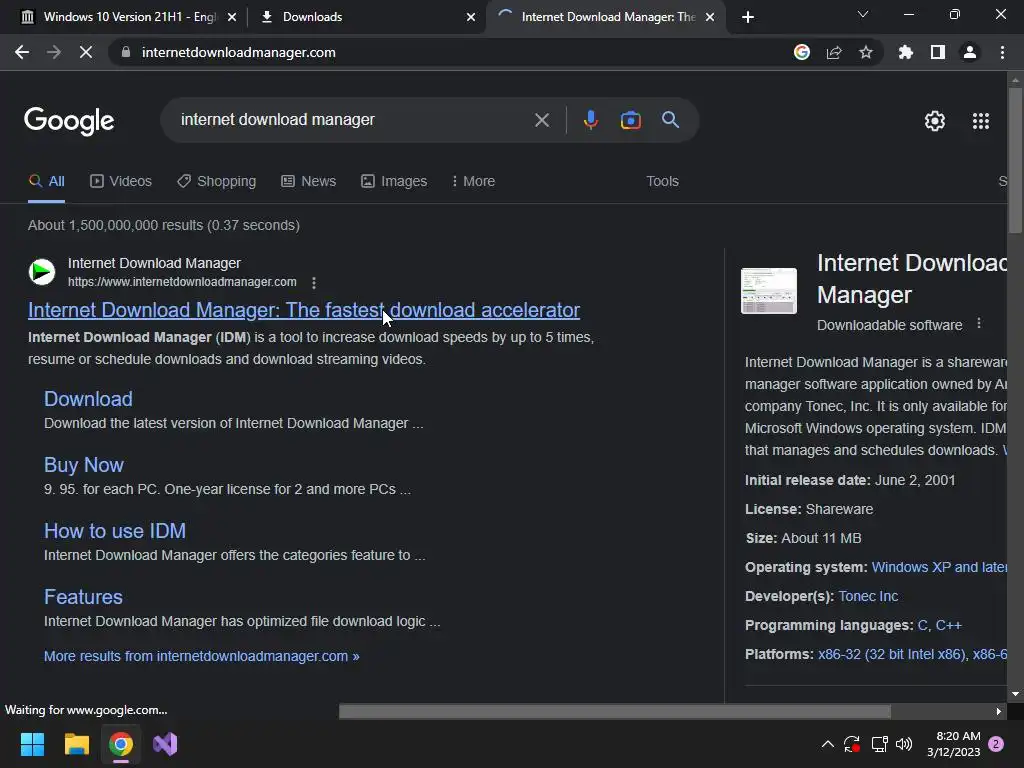This screenshot has width=1024, height=768.
Task: Open File Explorer from the taskbar
Action: (x=76, y=744)
